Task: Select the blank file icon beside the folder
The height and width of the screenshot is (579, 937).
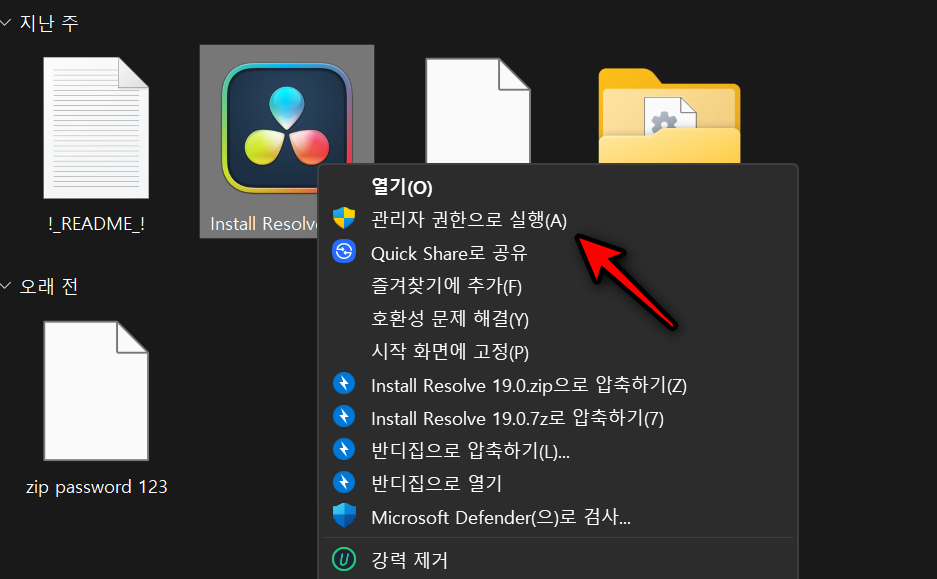Action: coord(477,111)
